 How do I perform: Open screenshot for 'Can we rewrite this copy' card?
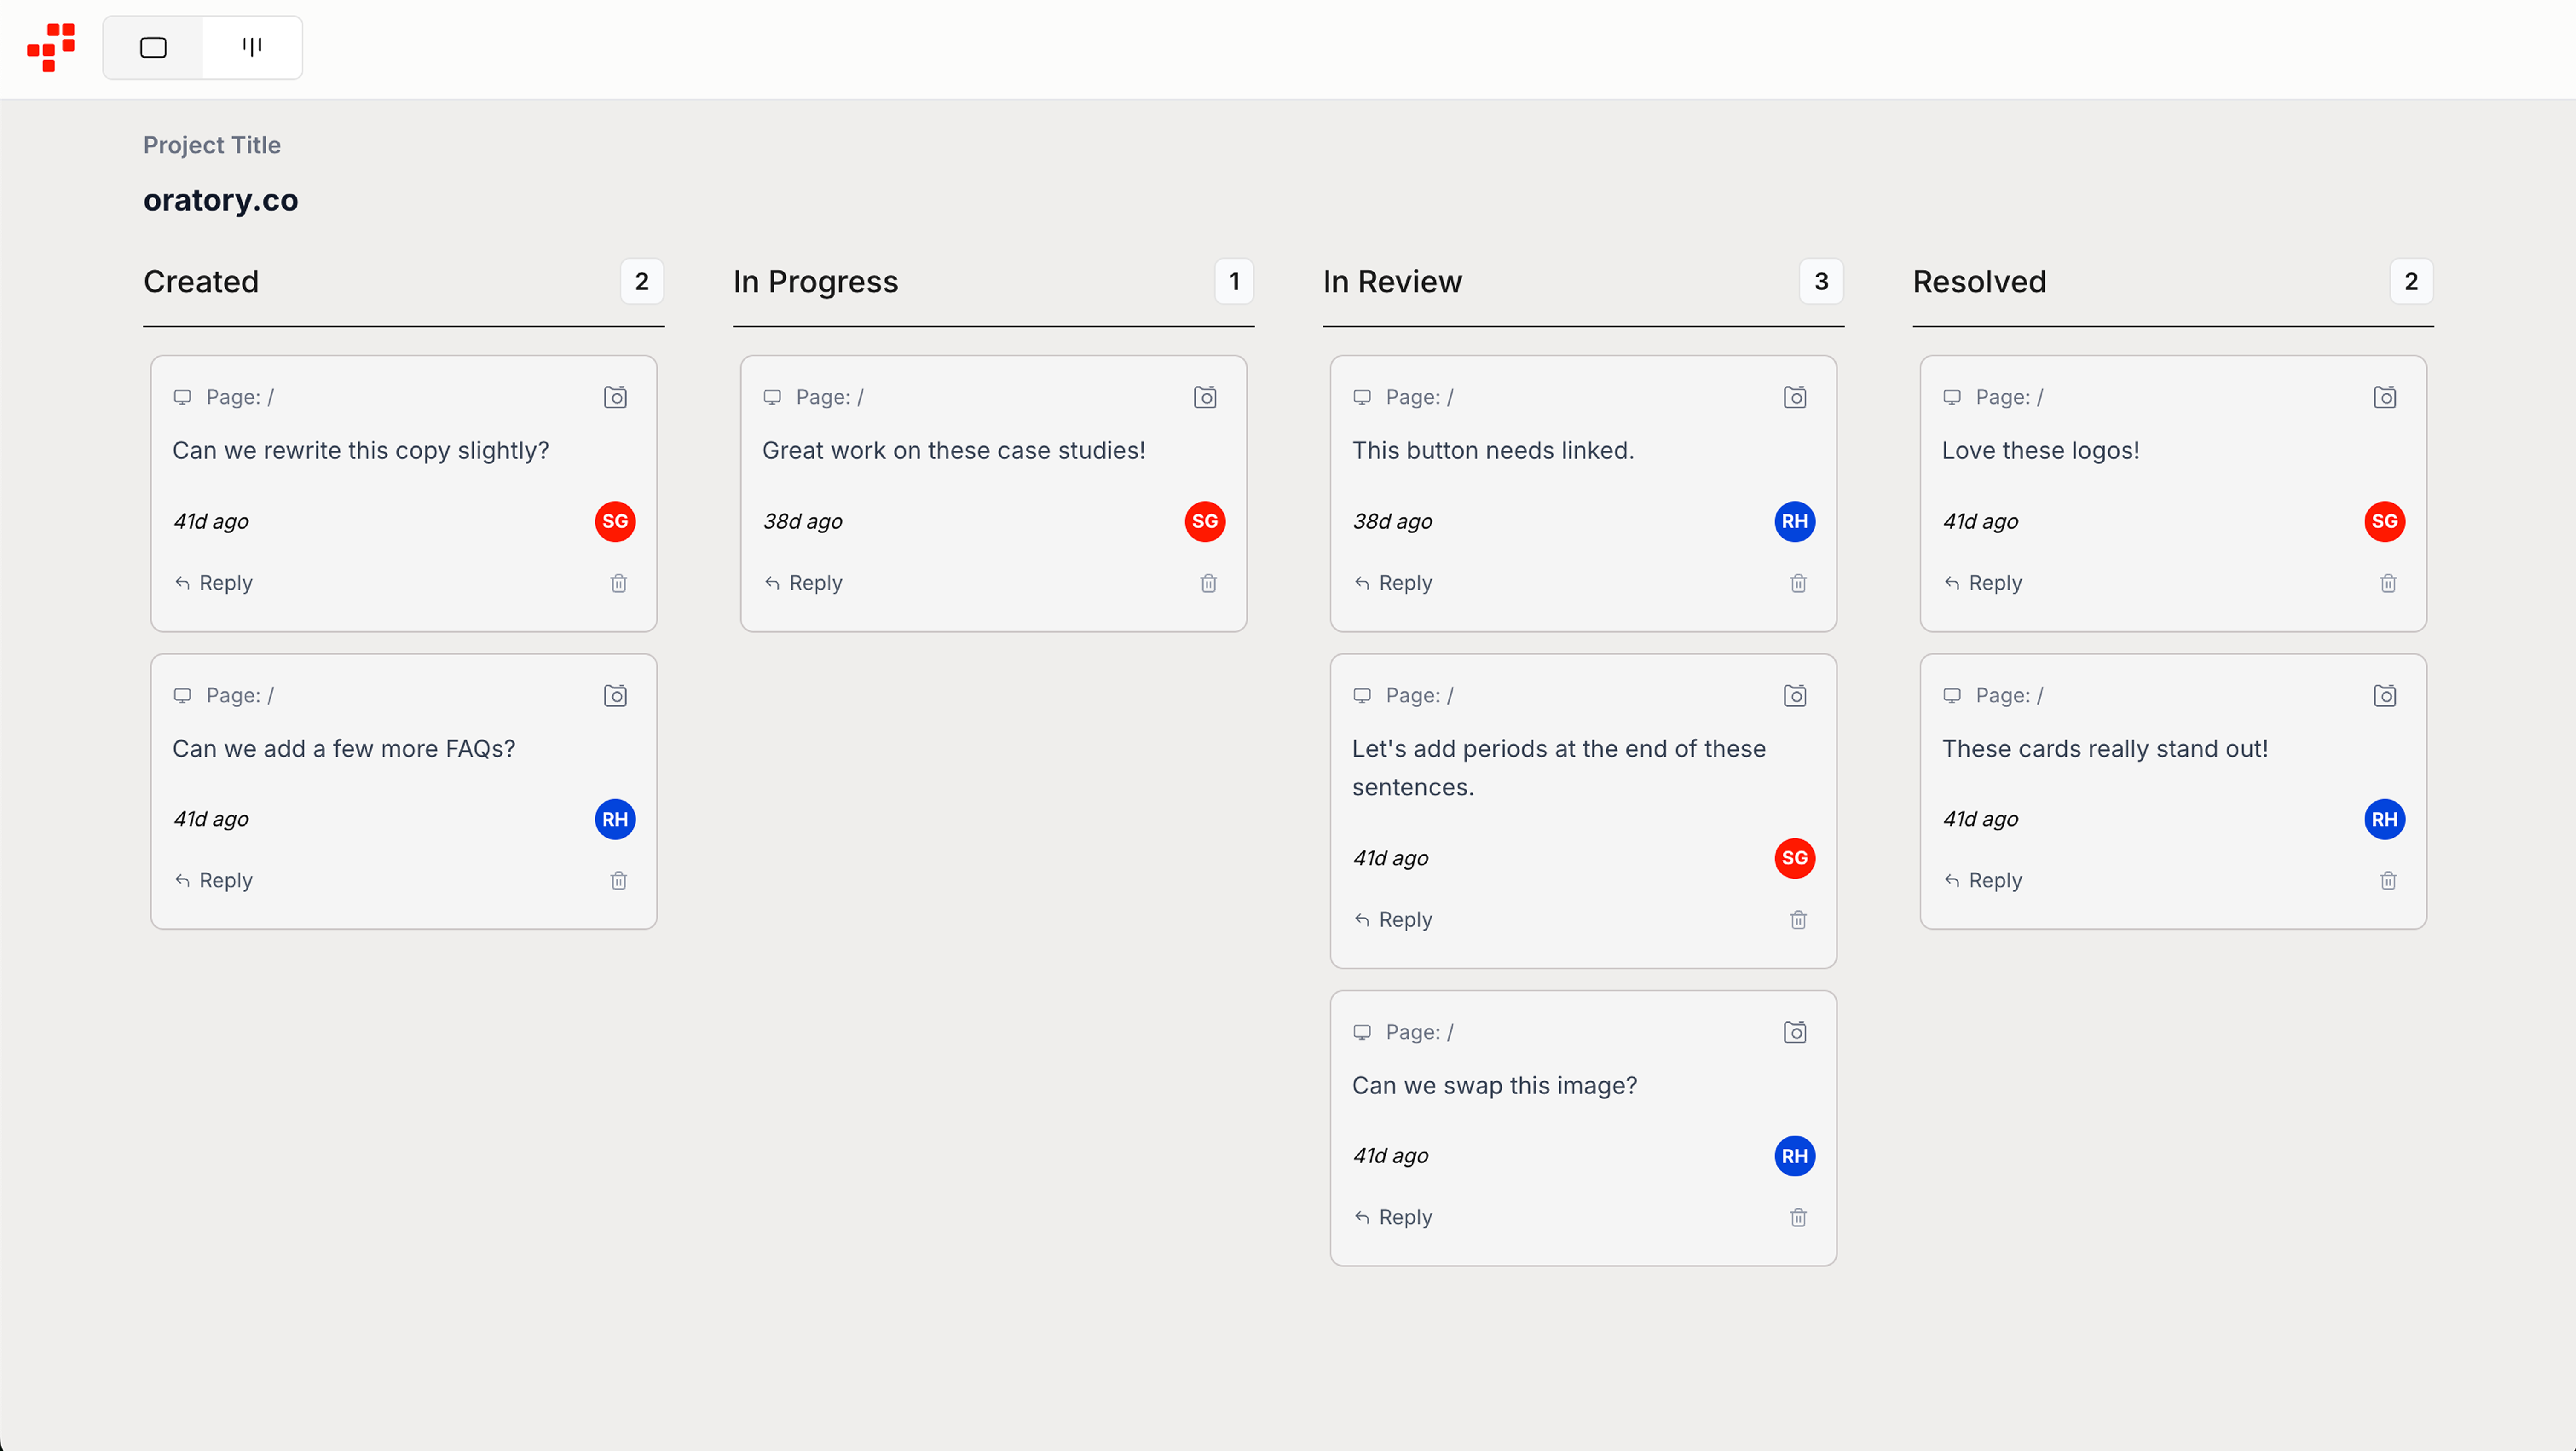point(615,397)
